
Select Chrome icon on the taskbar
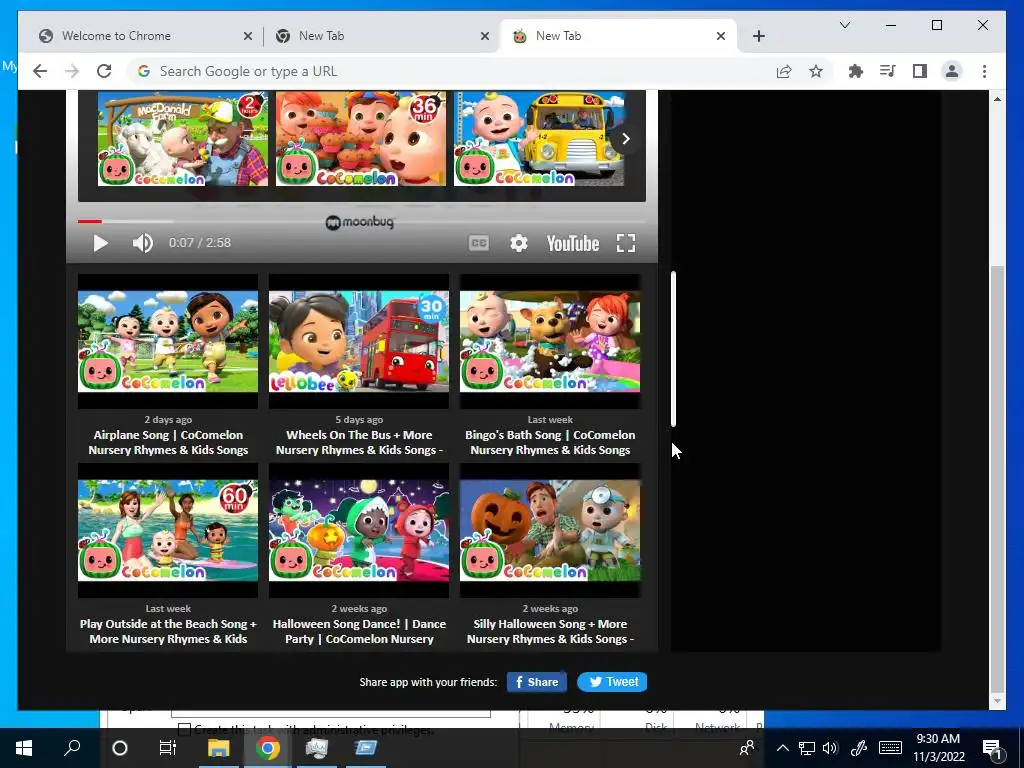tap(267, 748)
